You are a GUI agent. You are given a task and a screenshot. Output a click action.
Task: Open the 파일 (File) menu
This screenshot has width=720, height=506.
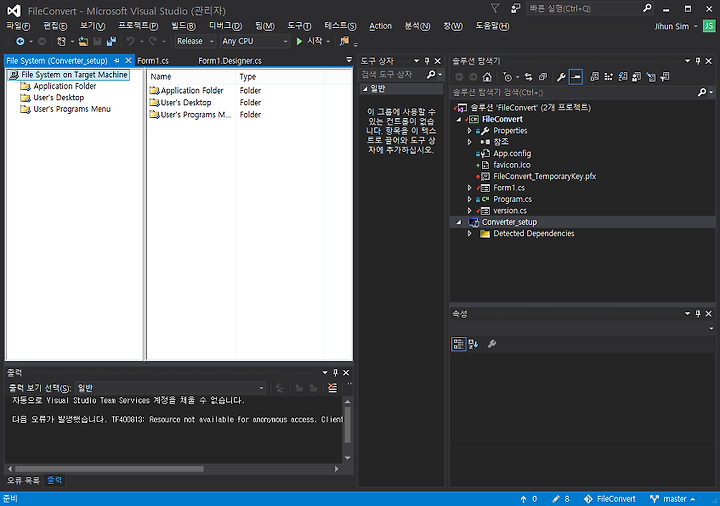click(18, 26)
